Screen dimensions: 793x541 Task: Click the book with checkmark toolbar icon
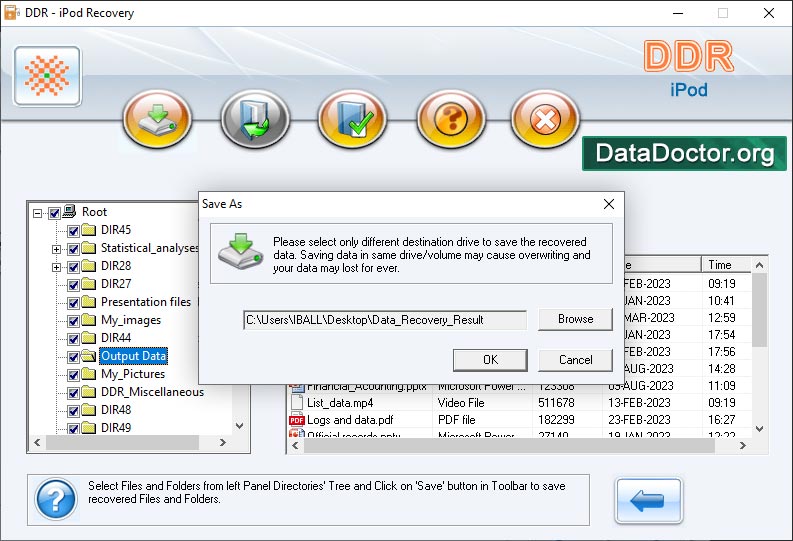[353, 119]
